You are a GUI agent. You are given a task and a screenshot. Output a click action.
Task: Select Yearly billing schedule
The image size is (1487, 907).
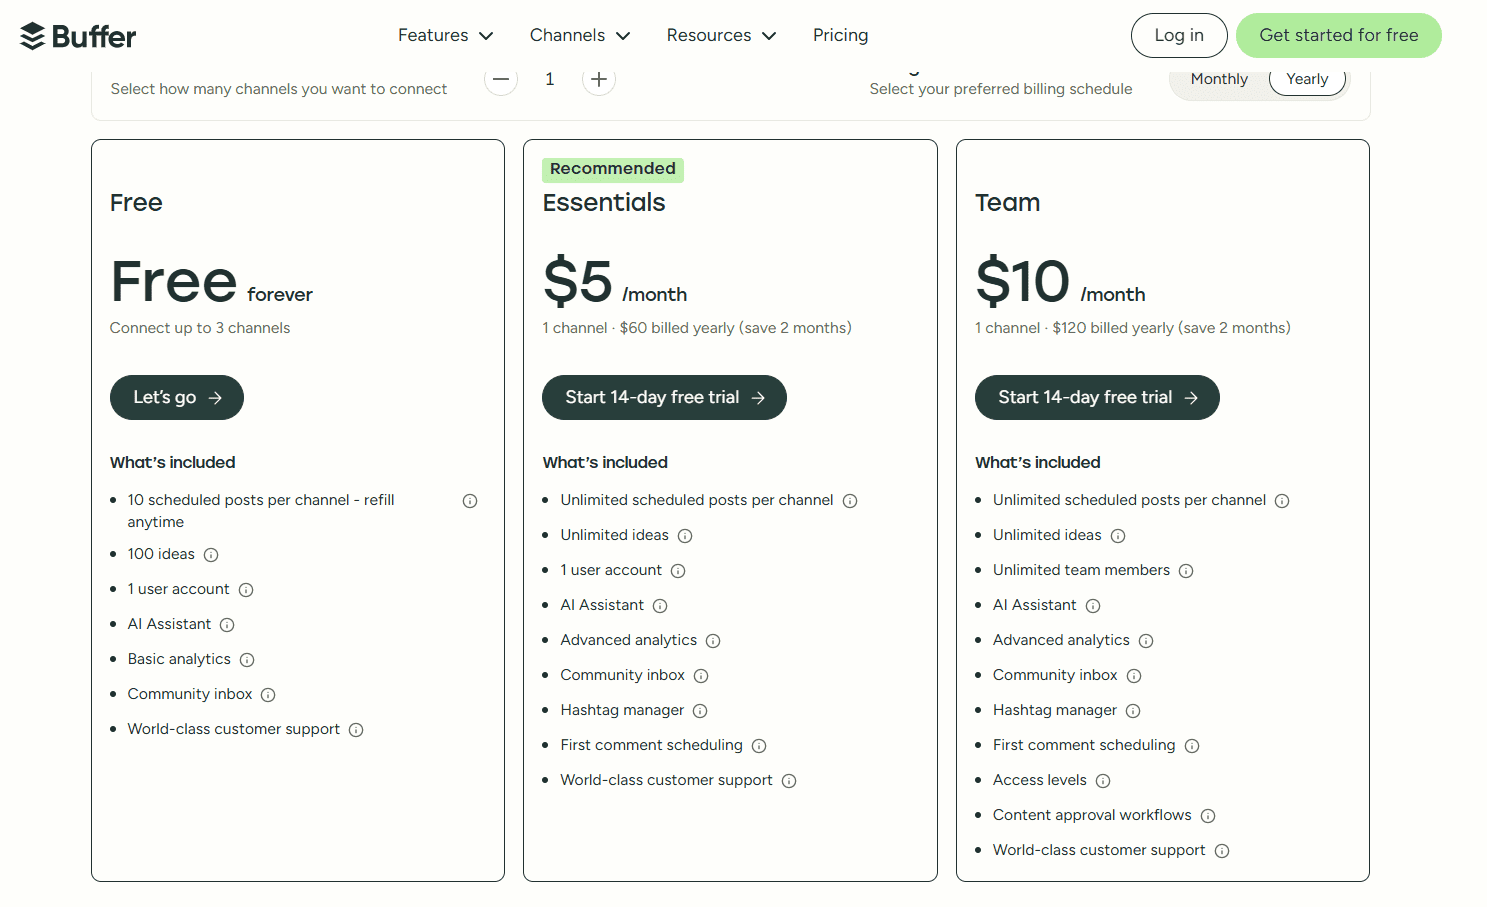[x=1307, y=78]
